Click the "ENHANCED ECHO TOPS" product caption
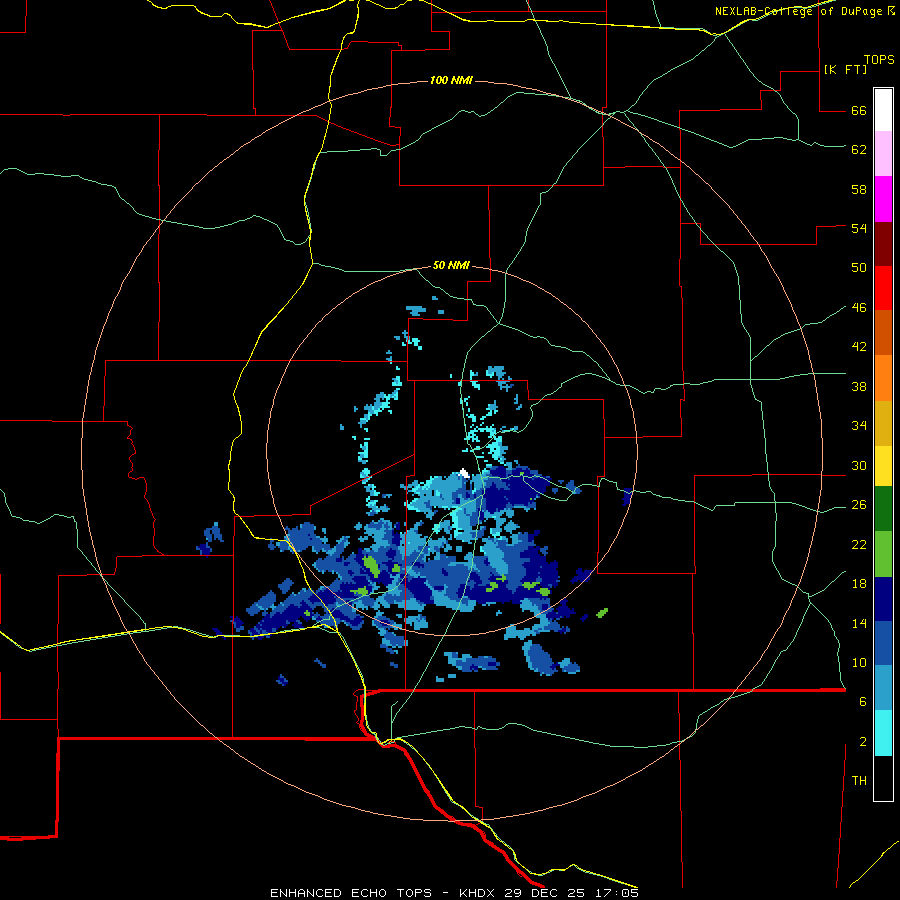900x900 pixels. [x=351, y=893]
